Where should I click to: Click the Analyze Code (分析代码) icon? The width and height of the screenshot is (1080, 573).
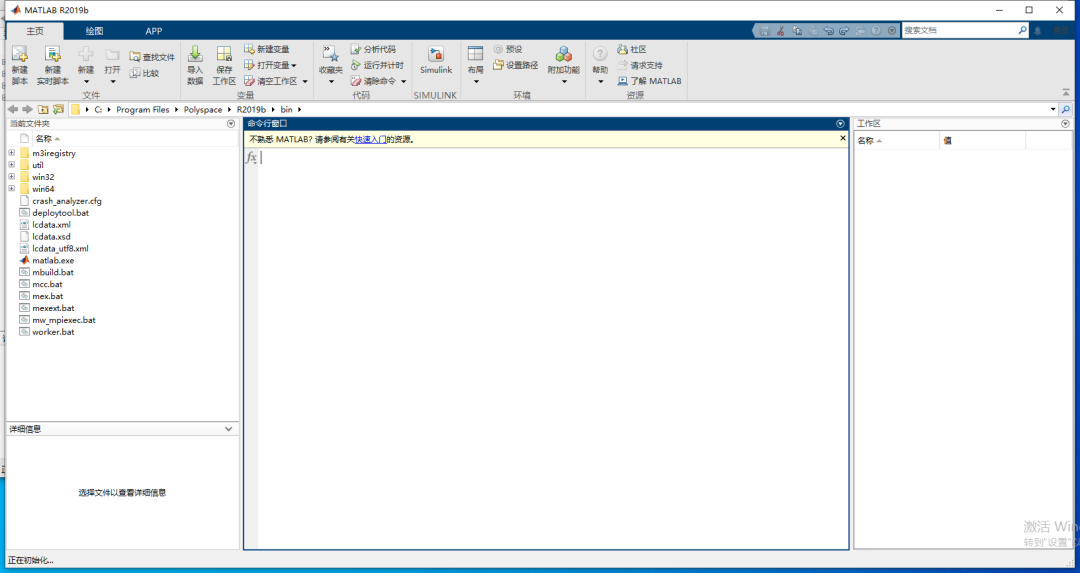pyautogui.click(x=355, y=49)
